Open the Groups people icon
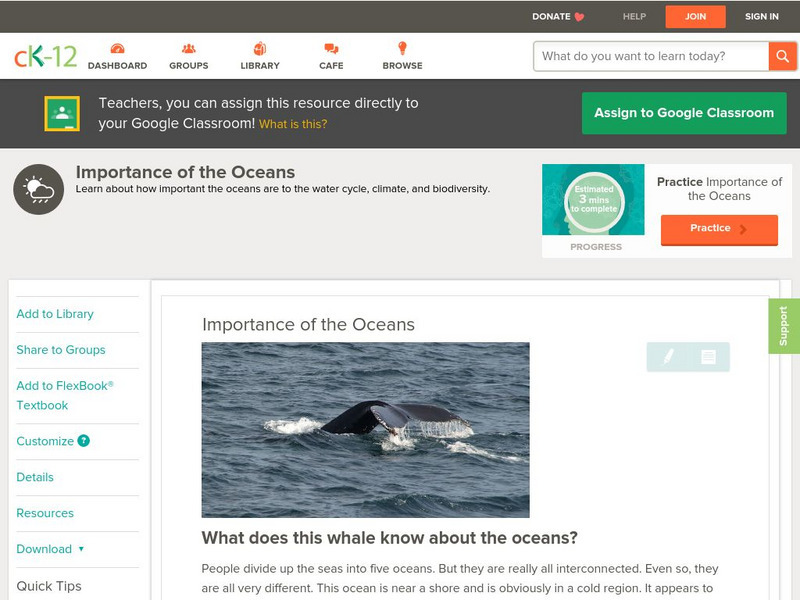This screenshot has height=600, width=800. pos(189,48)
